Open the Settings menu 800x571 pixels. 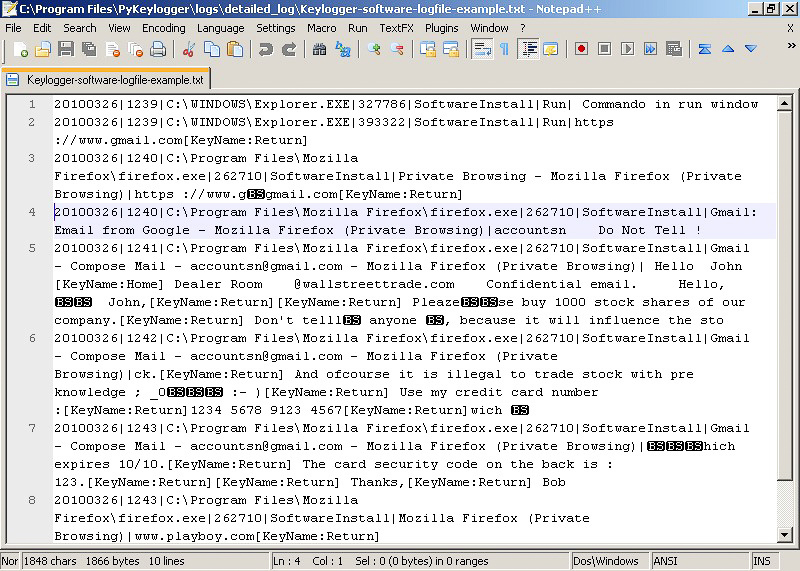point(276,28)
